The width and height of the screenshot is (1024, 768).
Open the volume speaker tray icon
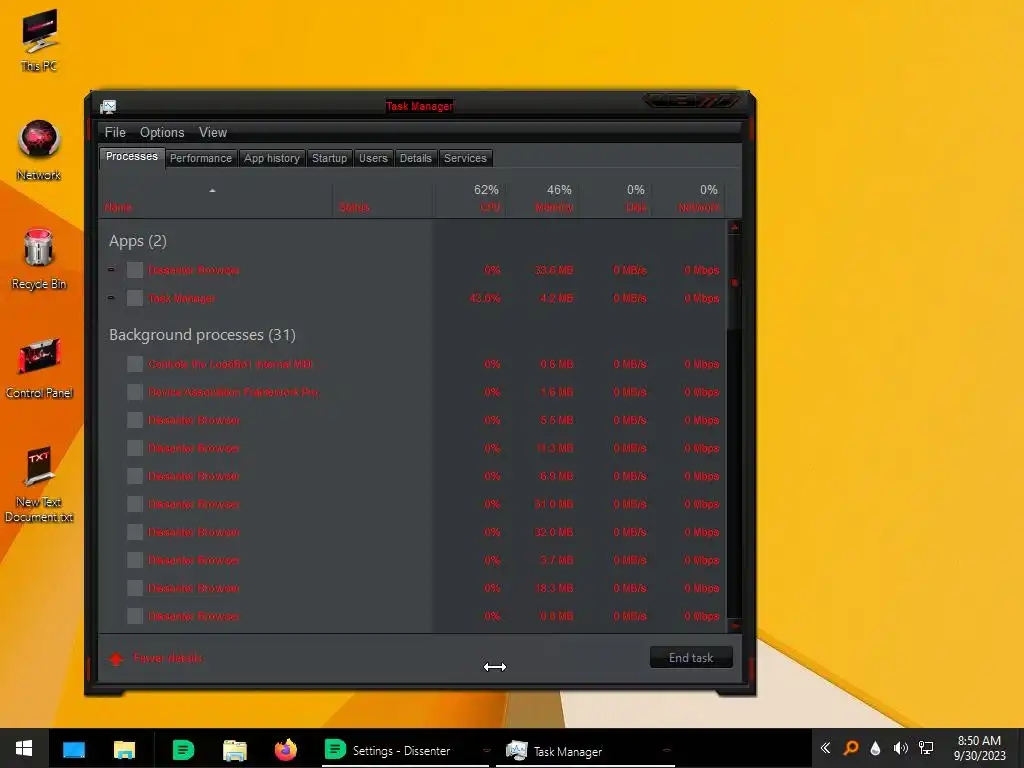[901, 748]
